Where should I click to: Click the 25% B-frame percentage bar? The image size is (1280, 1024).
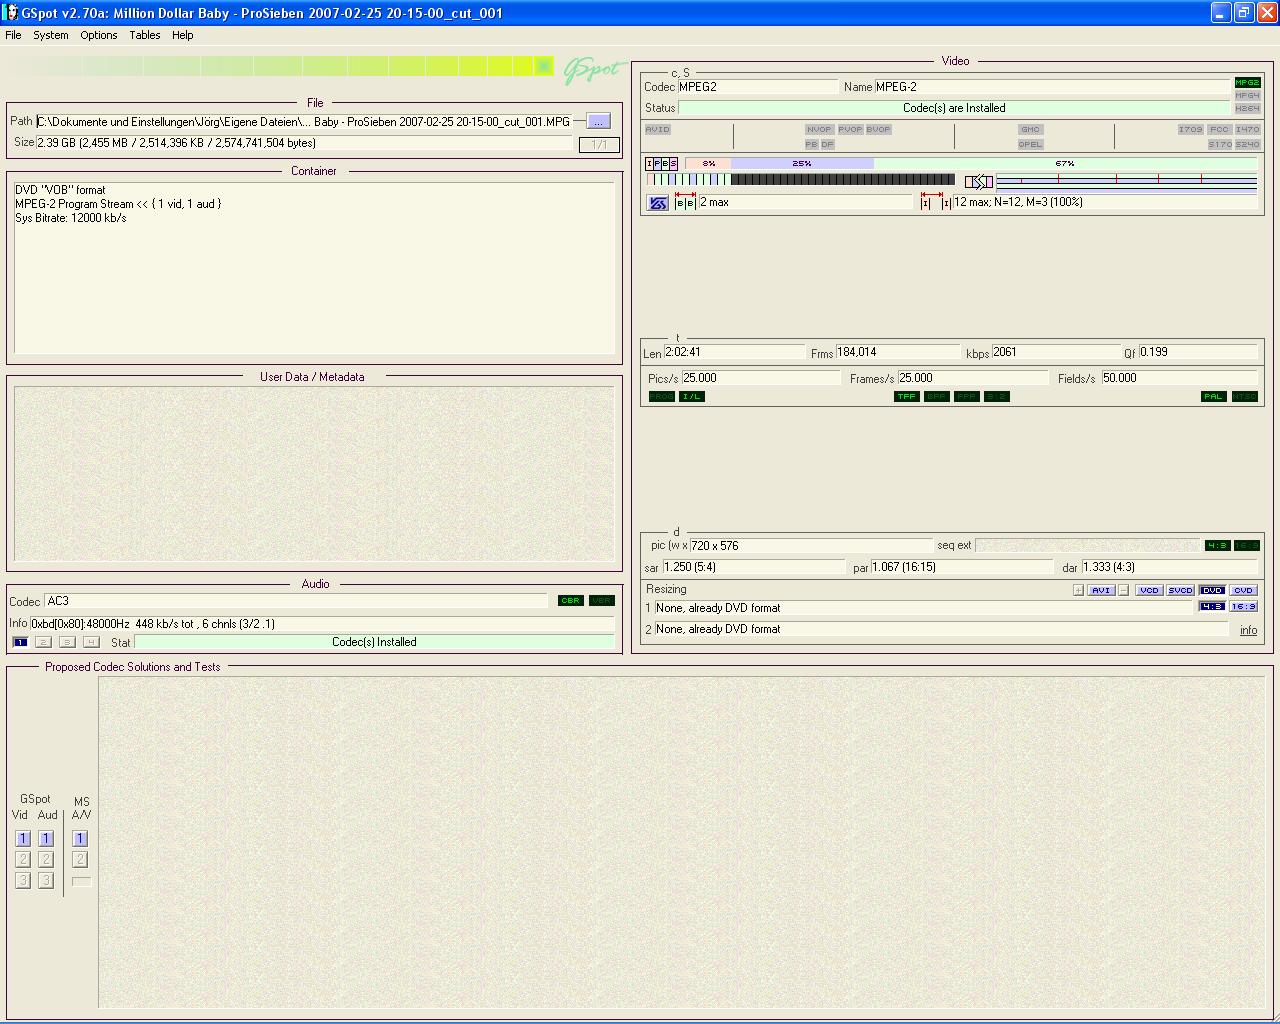click(802, 163)
